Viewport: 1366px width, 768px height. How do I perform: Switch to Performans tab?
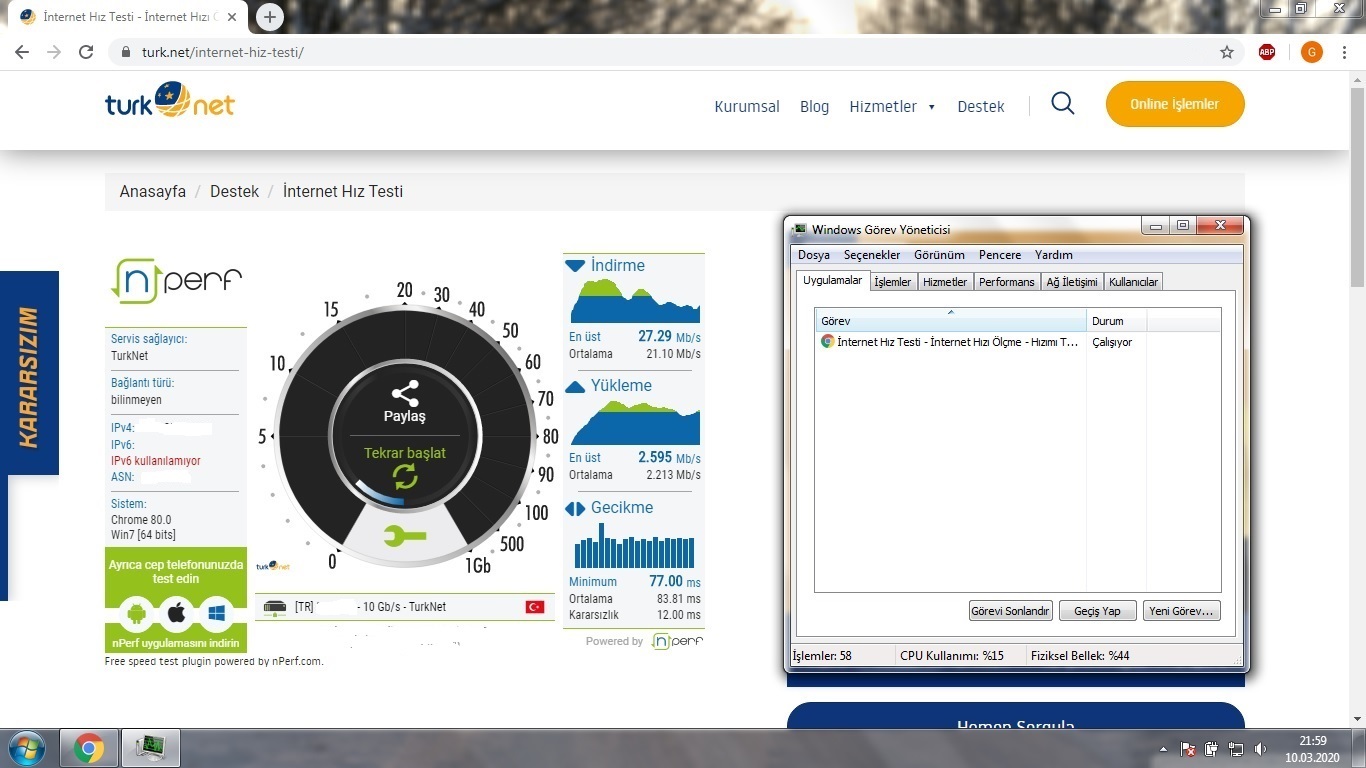(x=1007, y=282)
